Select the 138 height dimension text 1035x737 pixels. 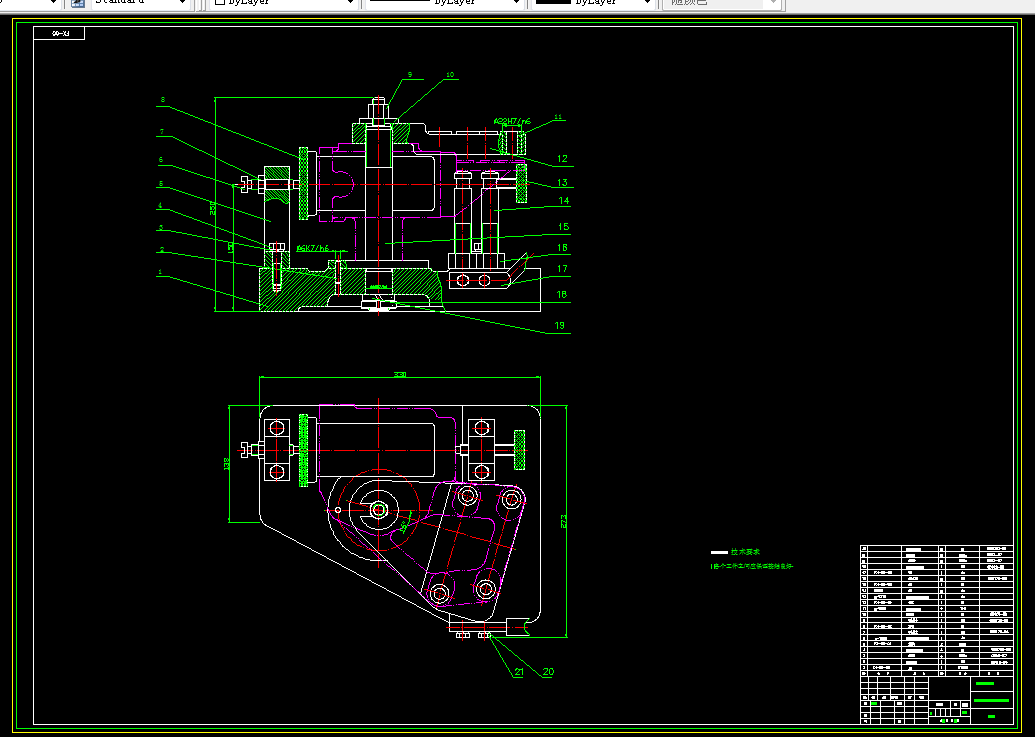pyautogui.click(x=227, y=464)
